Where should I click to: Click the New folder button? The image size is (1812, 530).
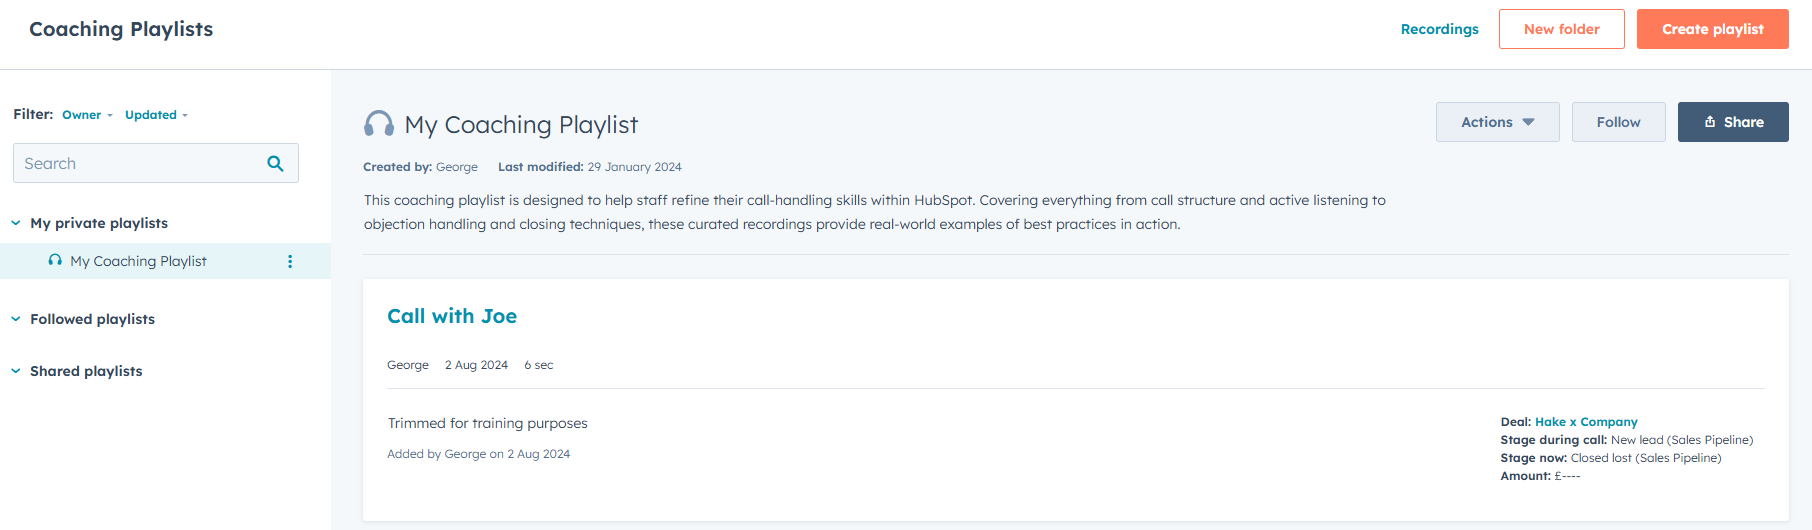click(x=1561, y=29)
